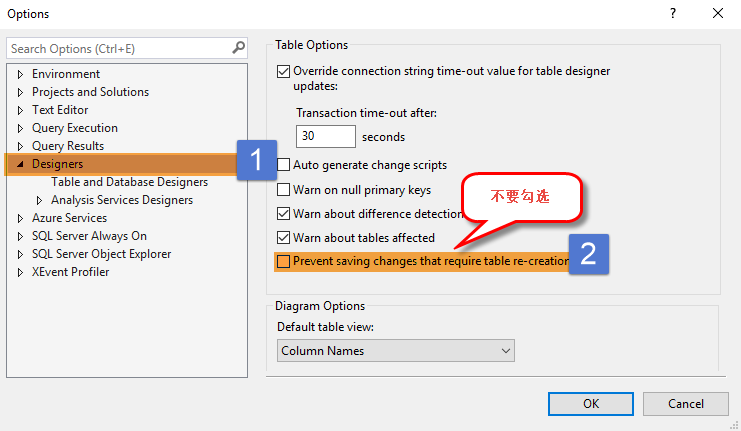Collapse the Designers tree node

[20, 164]
